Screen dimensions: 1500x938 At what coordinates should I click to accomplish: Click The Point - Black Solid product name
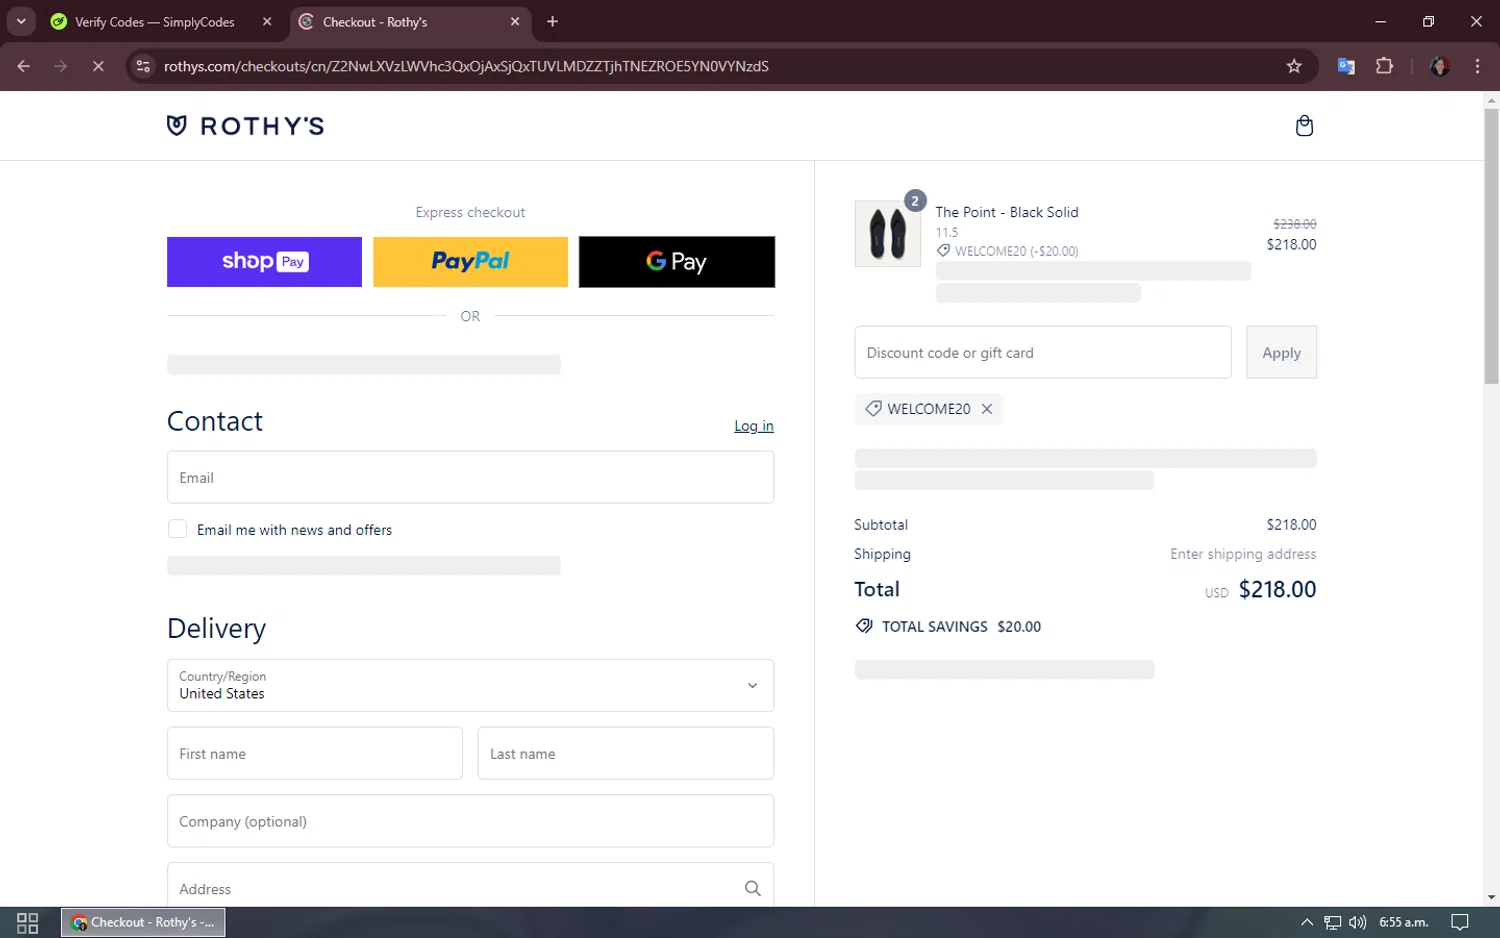(1007, 212)
